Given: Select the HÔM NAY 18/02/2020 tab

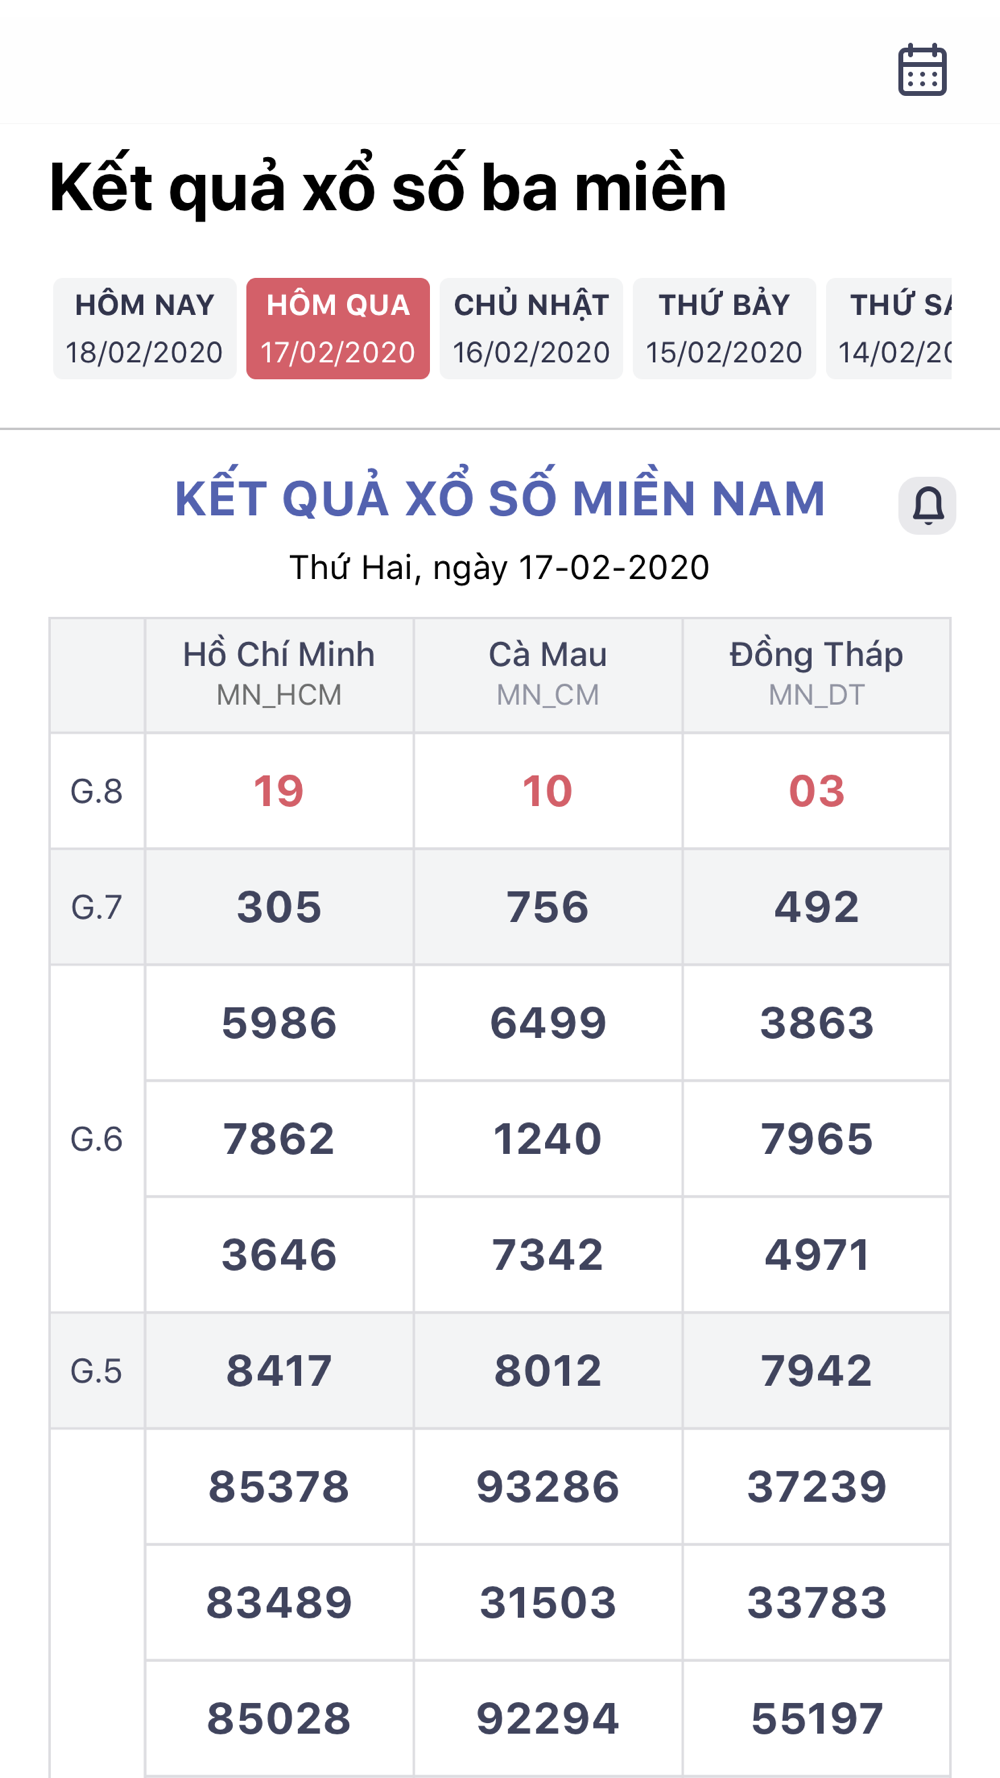Looking at the screenshot, I should tap(144, 328).
